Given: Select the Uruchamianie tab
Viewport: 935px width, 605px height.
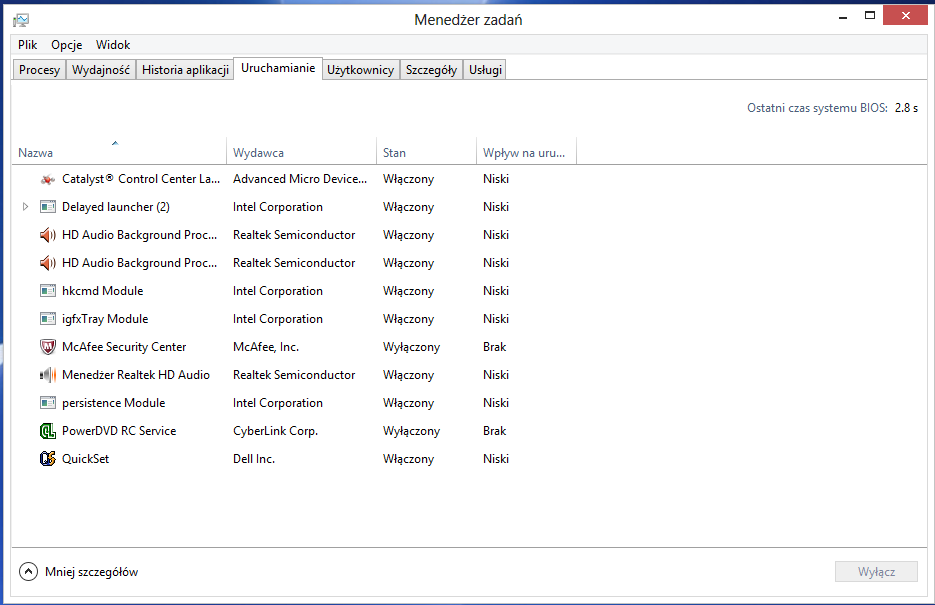Looking at the screenshot, I should [x=278, y=68].
